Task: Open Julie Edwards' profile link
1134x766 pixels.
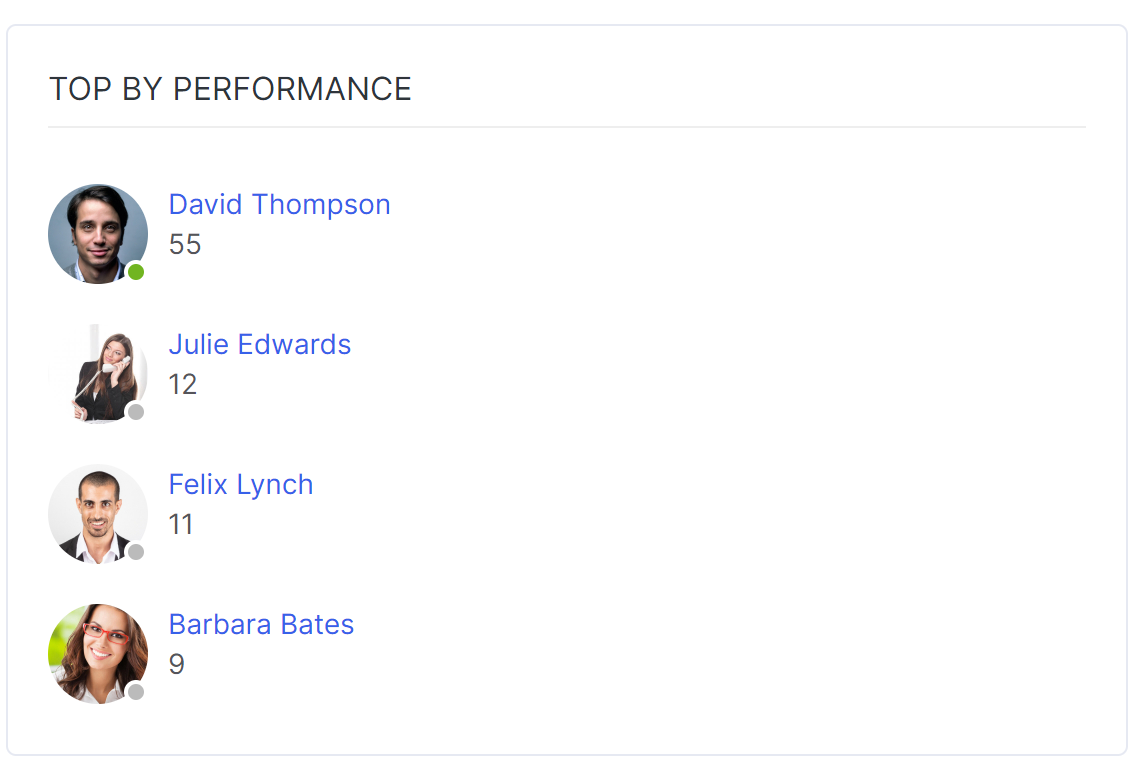Action: [260, 344]
